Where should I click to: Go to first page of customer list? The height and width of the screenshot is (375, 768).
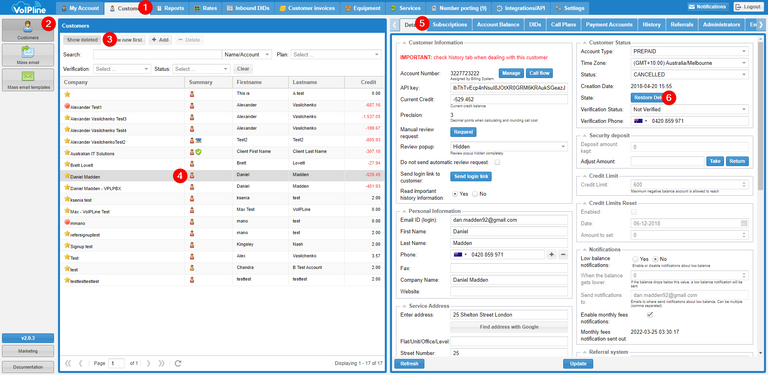(68, 363)
